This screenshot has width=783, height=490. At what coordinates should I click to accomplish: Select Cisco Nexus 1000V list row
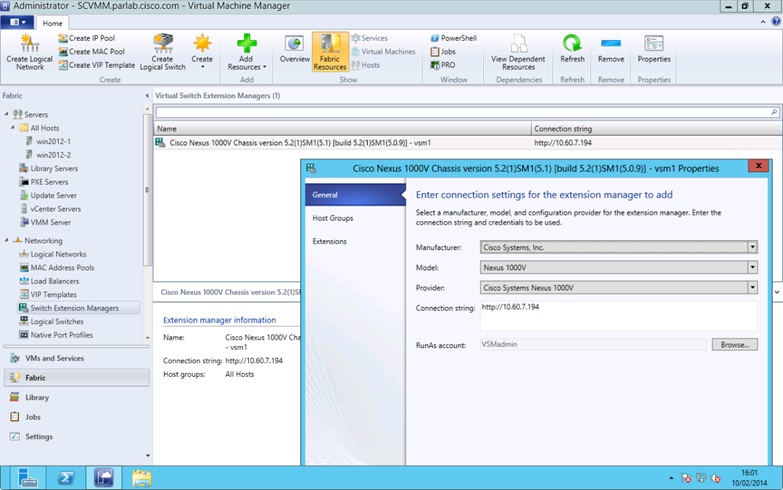[467, 143]
